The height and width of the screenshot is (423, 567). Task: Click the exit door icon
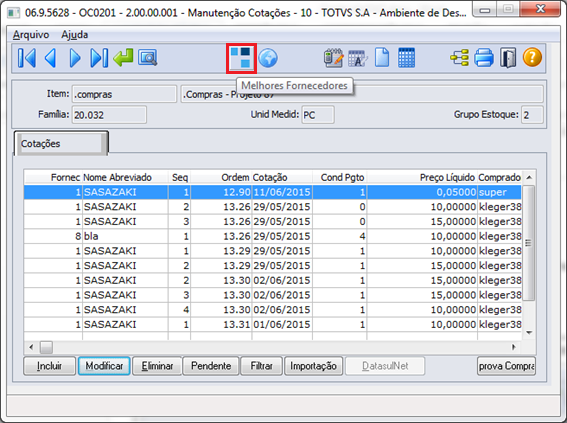click(x=508, y=58)
